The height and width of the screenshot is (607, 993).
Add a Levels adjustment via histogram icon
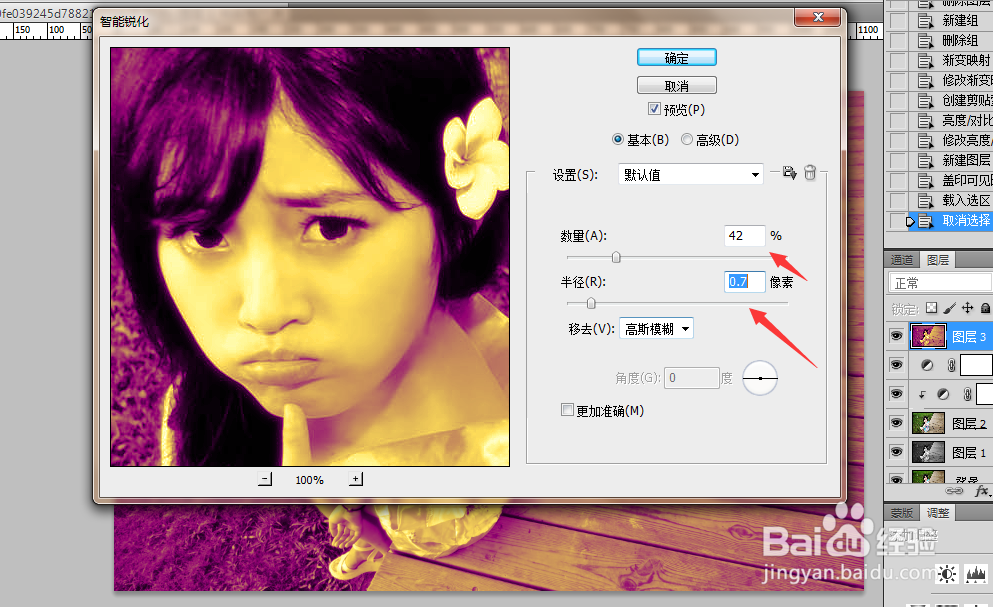tap(976, 574)
